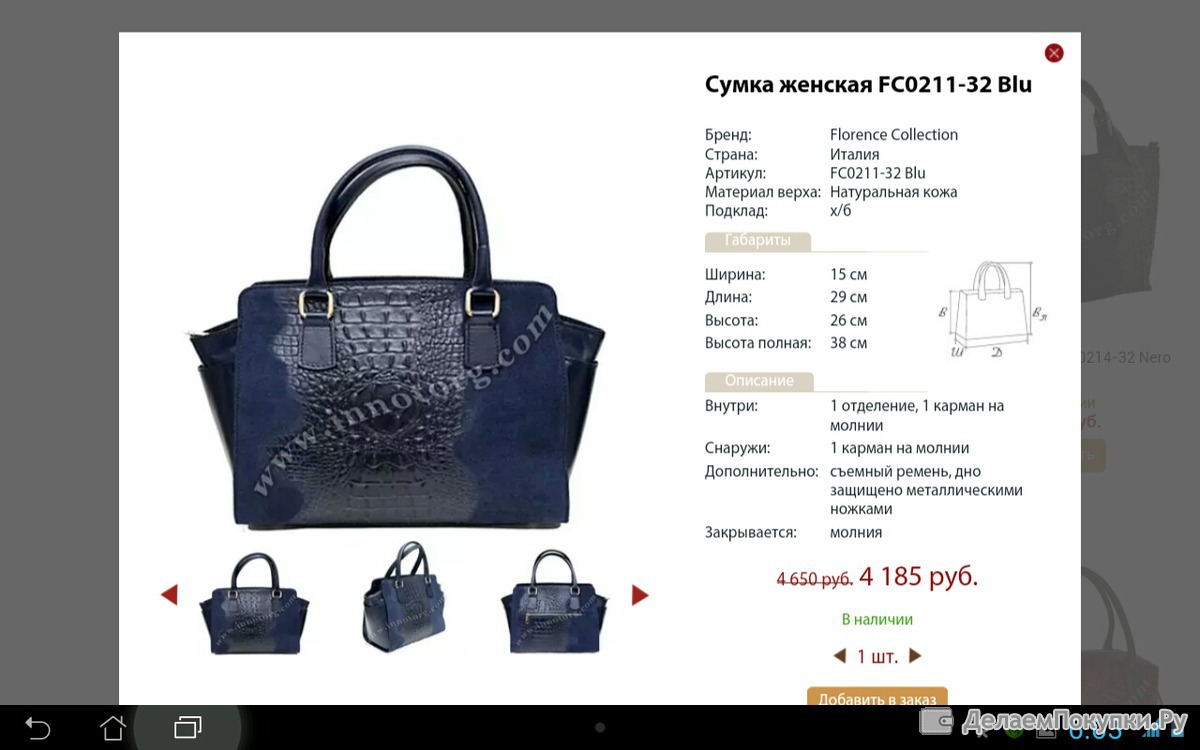1200x750 pixels.
Task: Select the side view bag thumbnail
Action: click(404, 597)
